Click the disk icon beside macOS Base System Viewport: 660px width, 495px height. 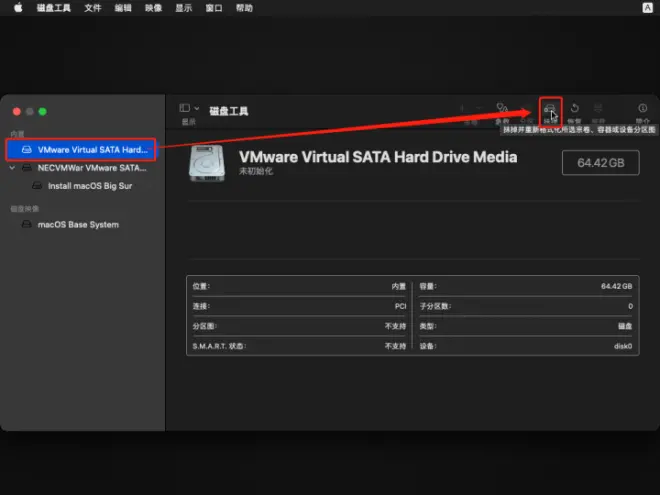(x=27, y=224)
